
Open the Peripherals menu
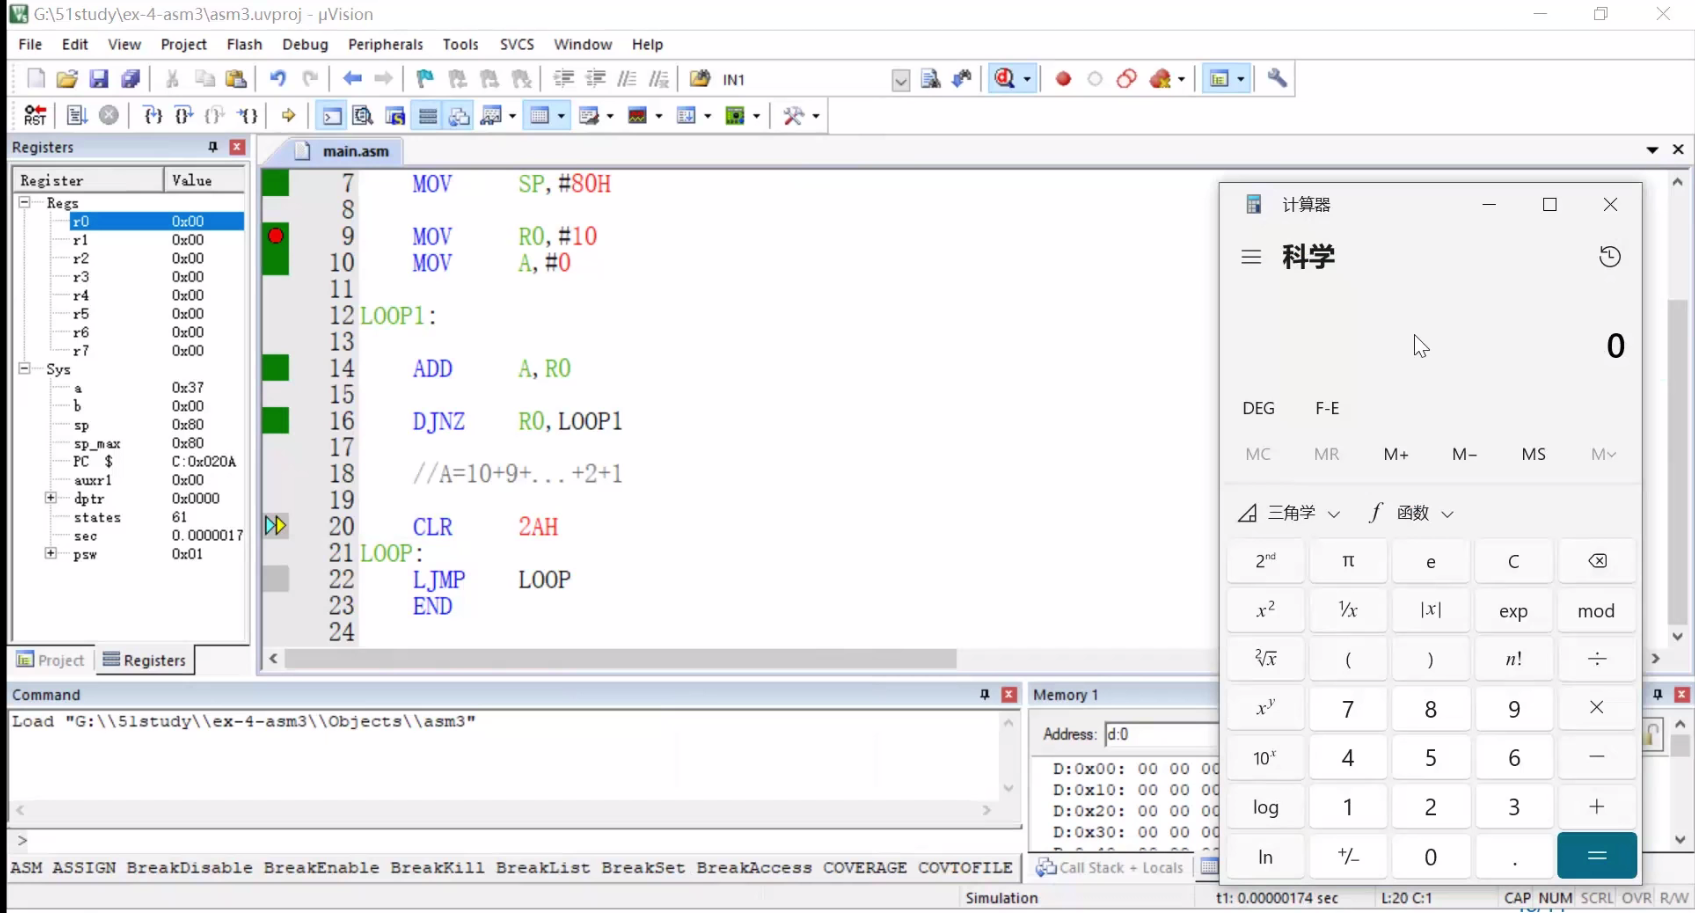coord(385,44)
